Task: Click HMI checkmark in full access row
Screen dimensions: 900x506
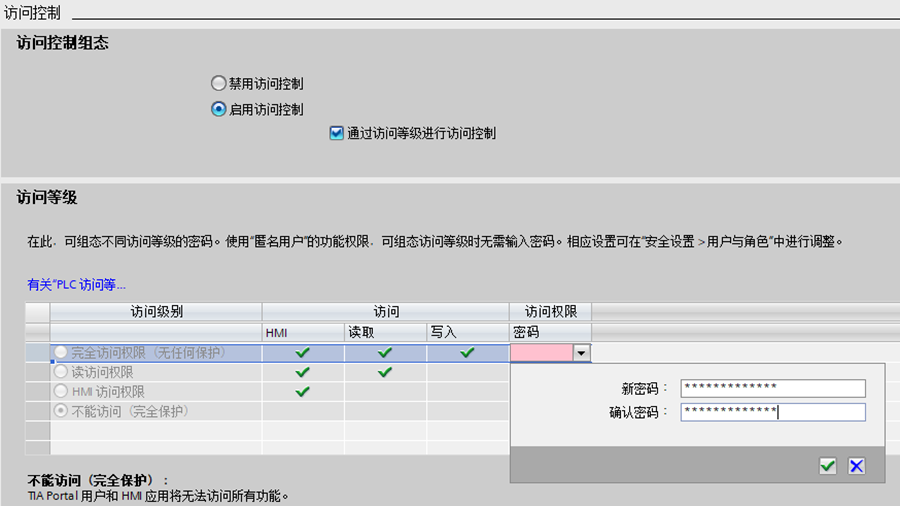Action: point(303,352)
